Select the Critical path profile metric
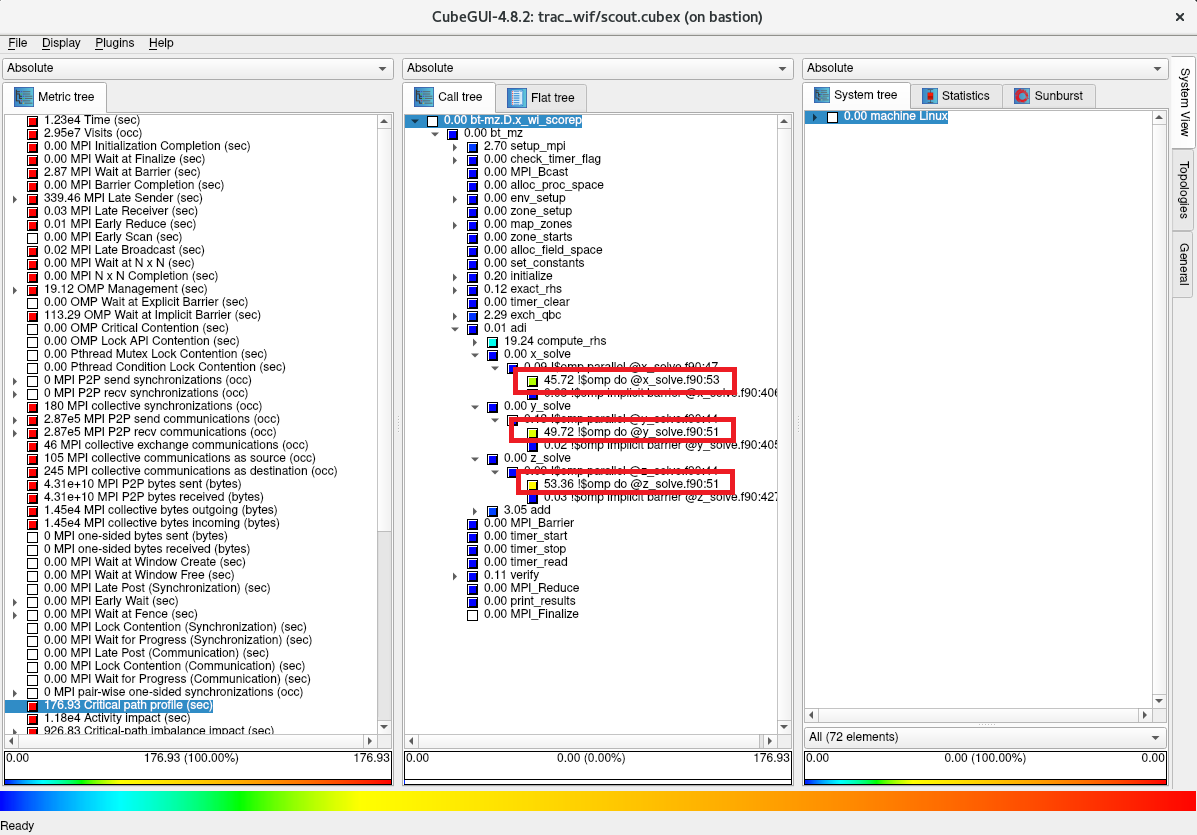The height and width of the screenshot is (835, 1197). coord(128,705)
